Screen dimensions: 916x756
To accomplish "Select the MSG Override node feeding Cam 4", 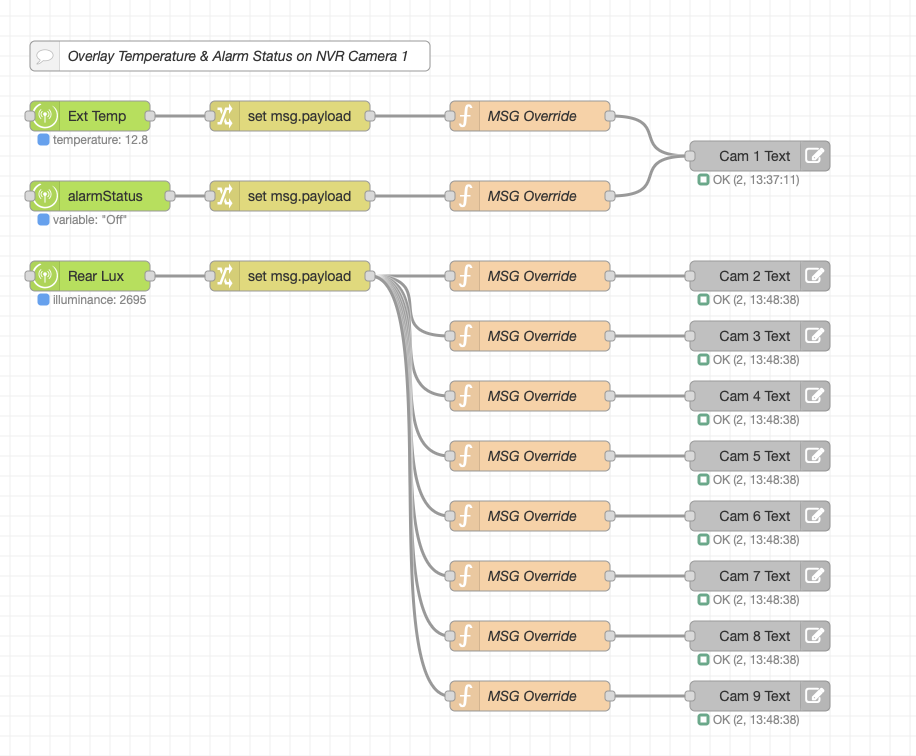I will click(532, 396).
